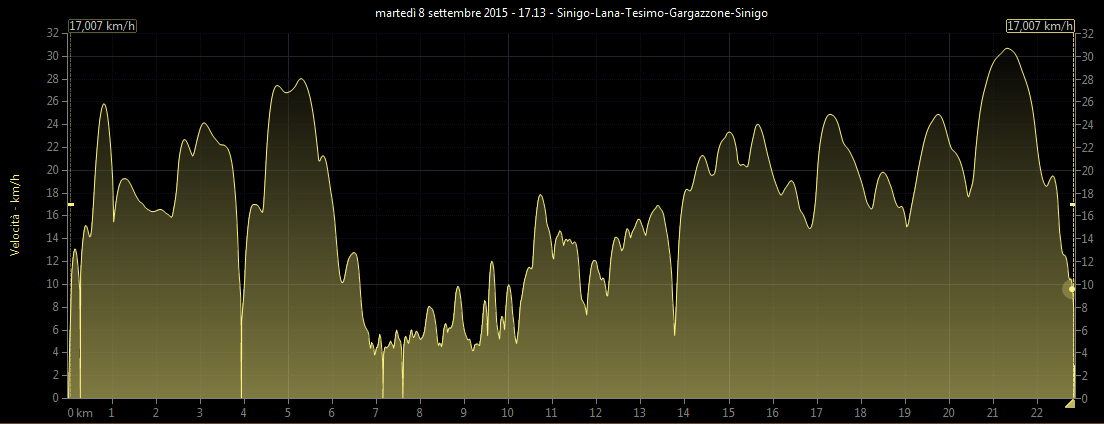Click the speed drop to zero at 4 km
The width and height of the screenshot is (1104, 424).
pos(241,394)
